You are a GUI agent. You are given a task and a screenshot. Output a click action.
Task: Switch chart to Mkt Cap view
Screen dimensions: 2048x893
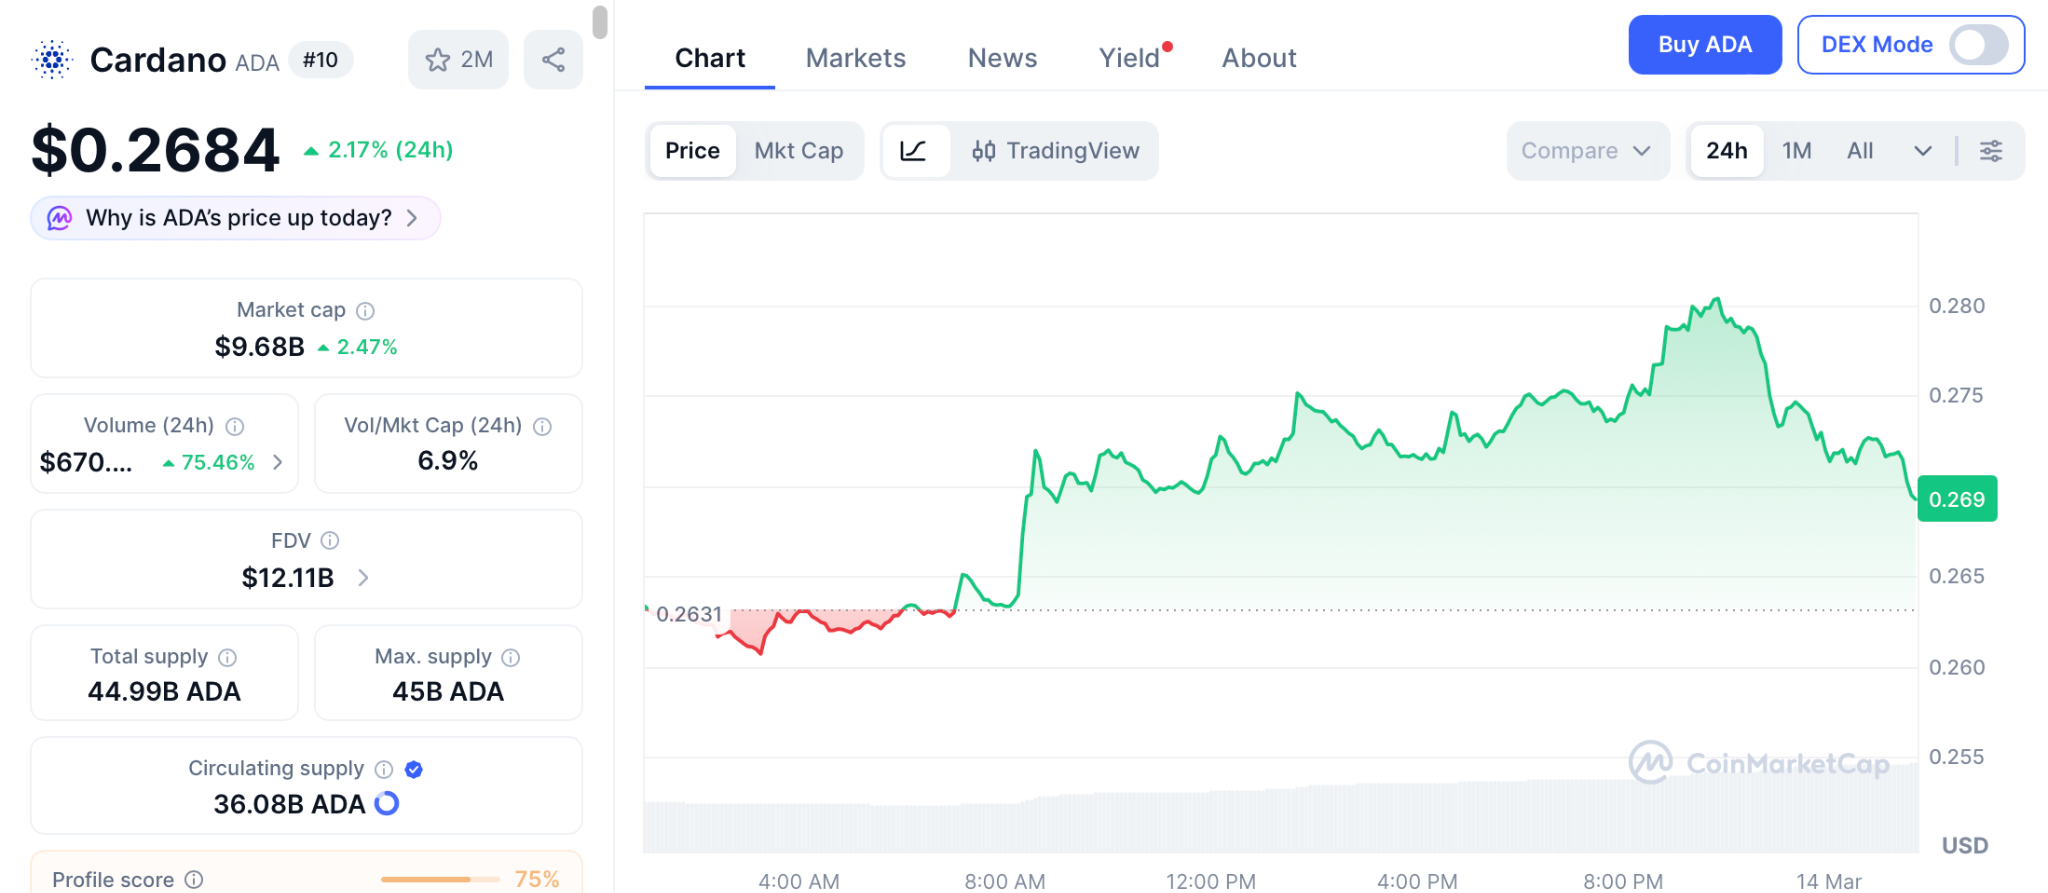[798, 151]
